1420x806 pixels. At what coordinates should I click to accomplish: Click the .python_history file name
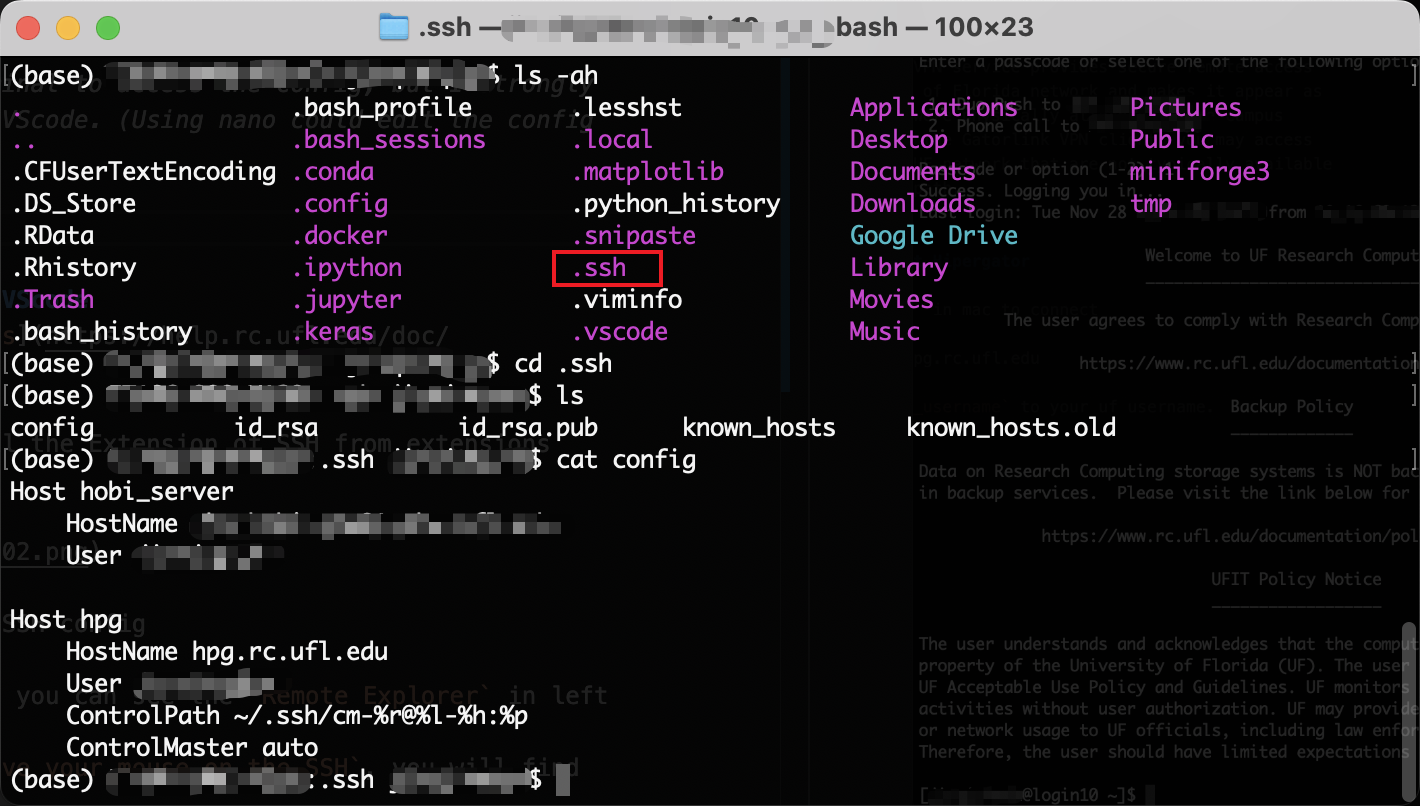click(x=676, y=203)
